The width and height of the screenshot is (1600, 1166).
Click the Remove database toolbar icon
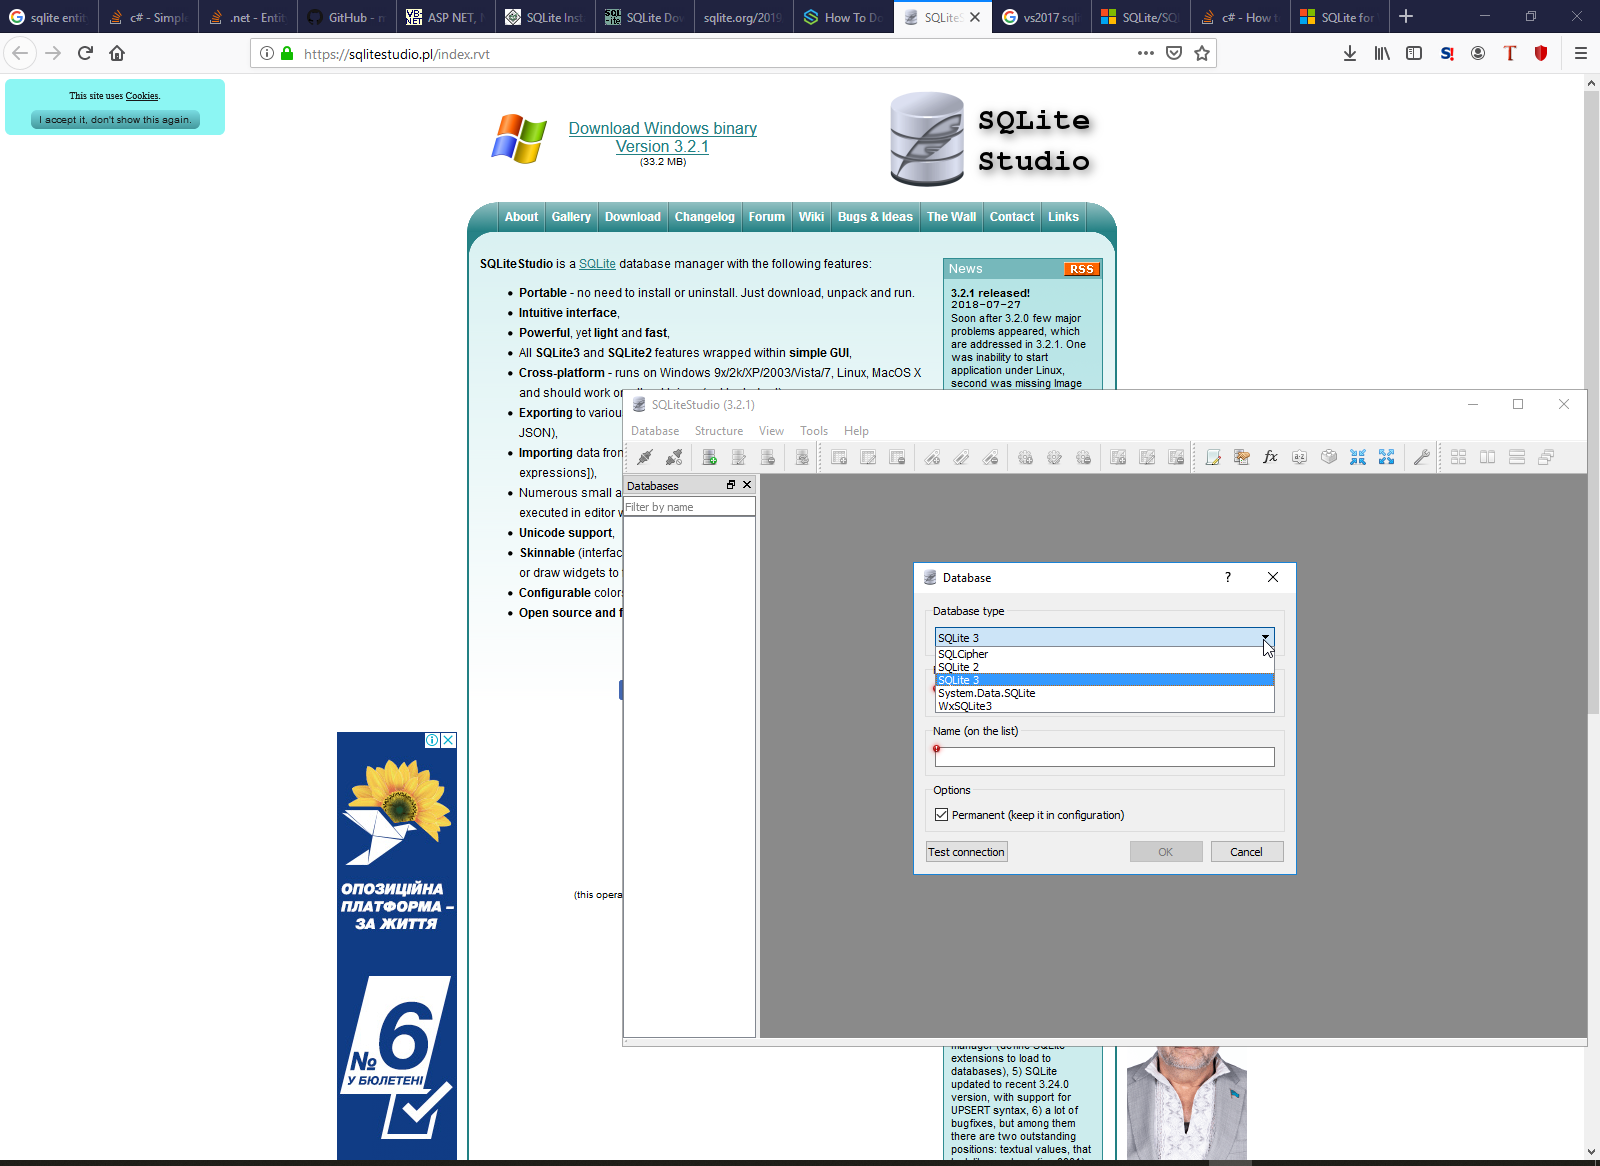click(768, 457)
